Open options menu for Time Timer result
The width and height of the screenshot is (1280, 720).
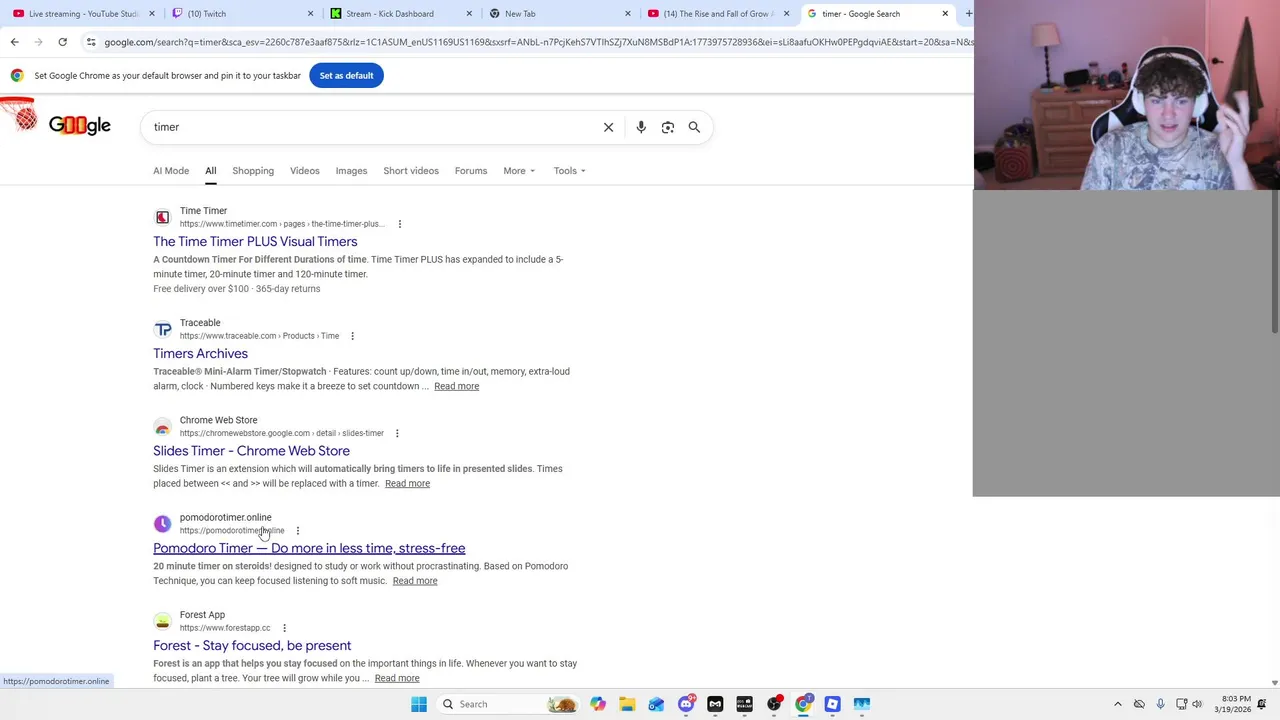pos(400,224)
